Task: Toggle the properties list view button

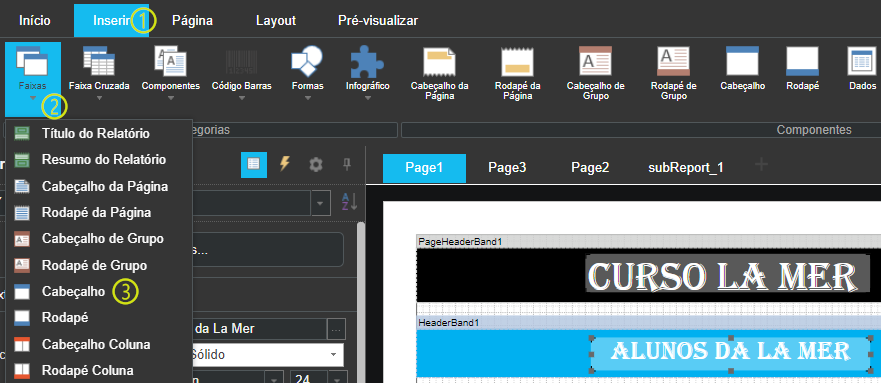Action: coord(254,164)
